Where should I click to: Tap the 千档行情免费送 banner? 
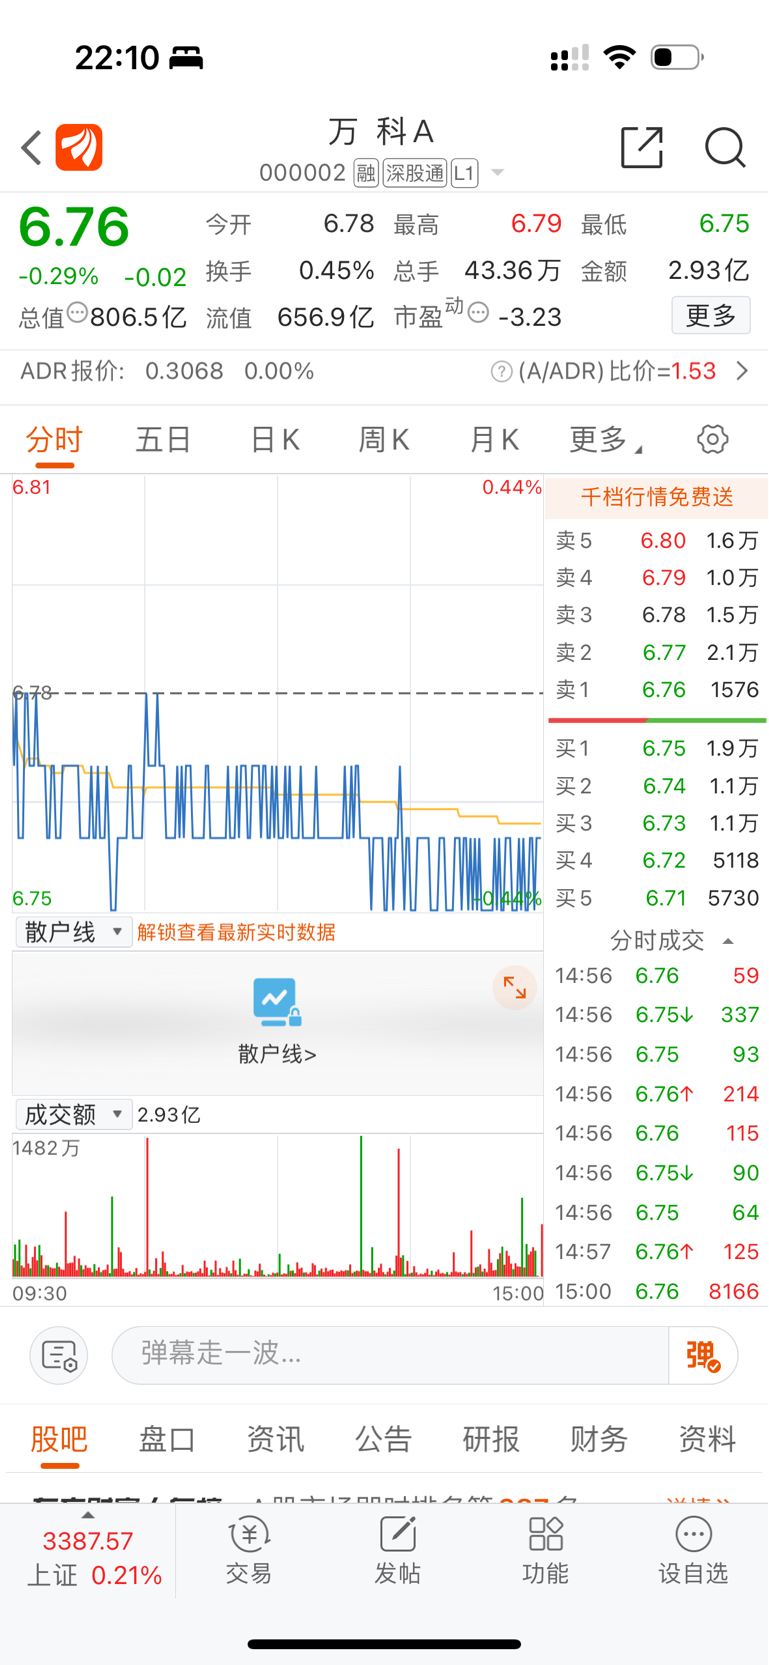coord(657,497)
